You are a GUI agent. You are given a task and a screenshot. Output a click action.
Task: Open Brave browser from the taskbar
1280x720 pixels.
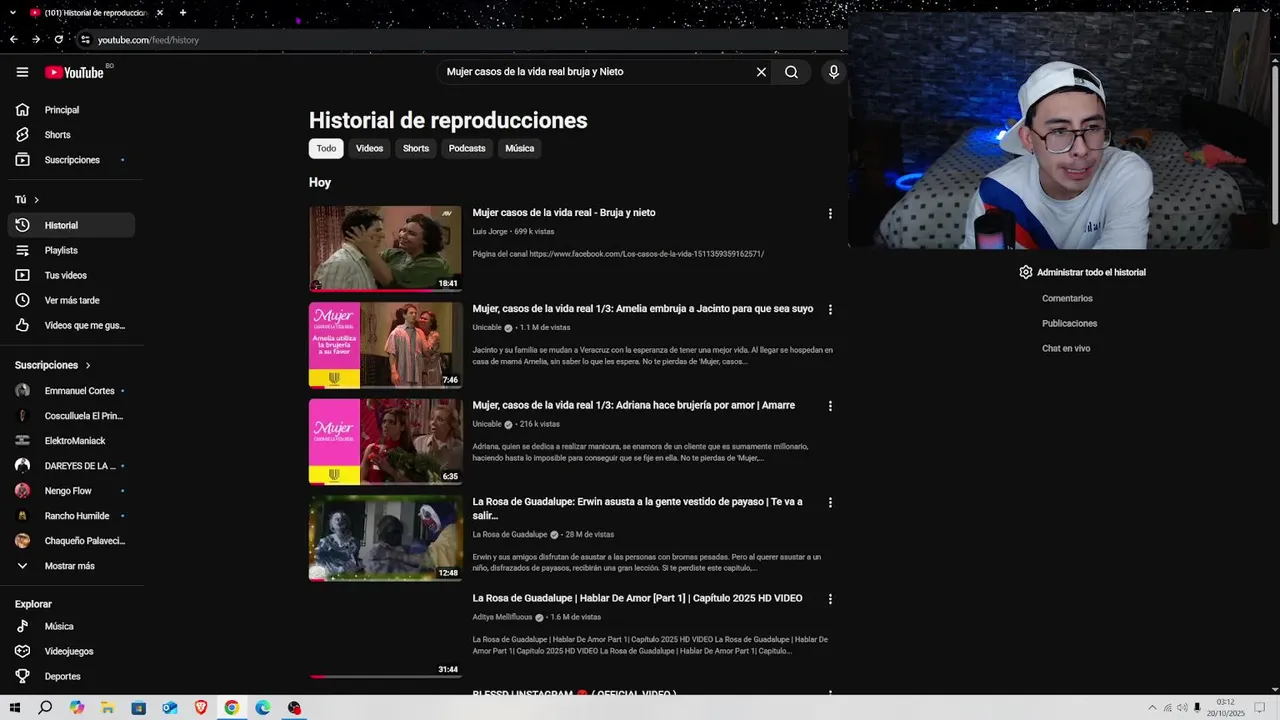point(201,708)
